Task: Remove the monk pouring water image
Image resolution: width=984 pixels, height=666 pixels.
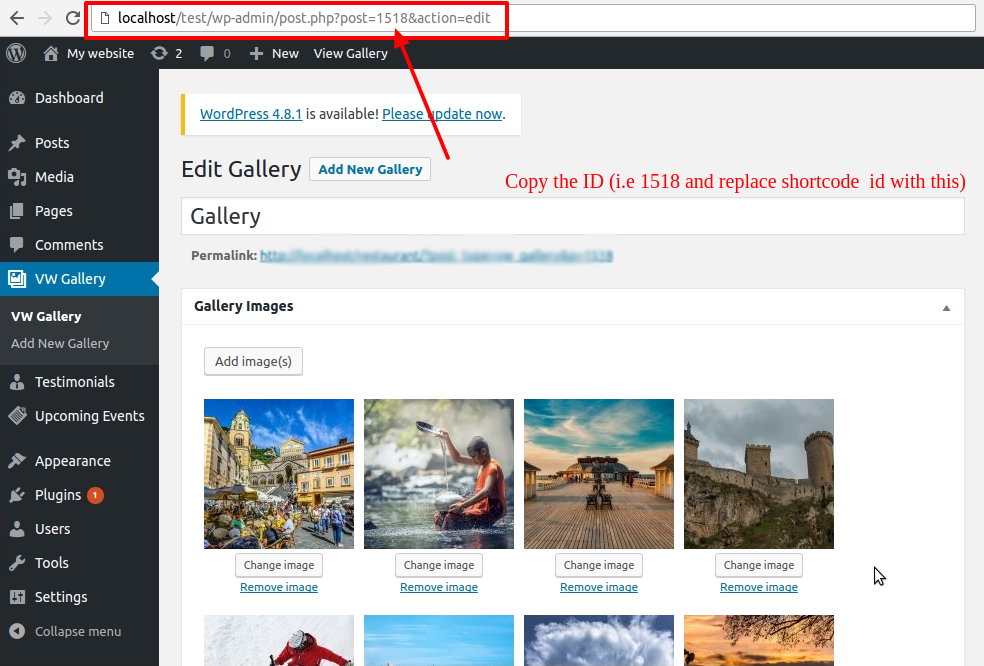Action: (439, 587)
